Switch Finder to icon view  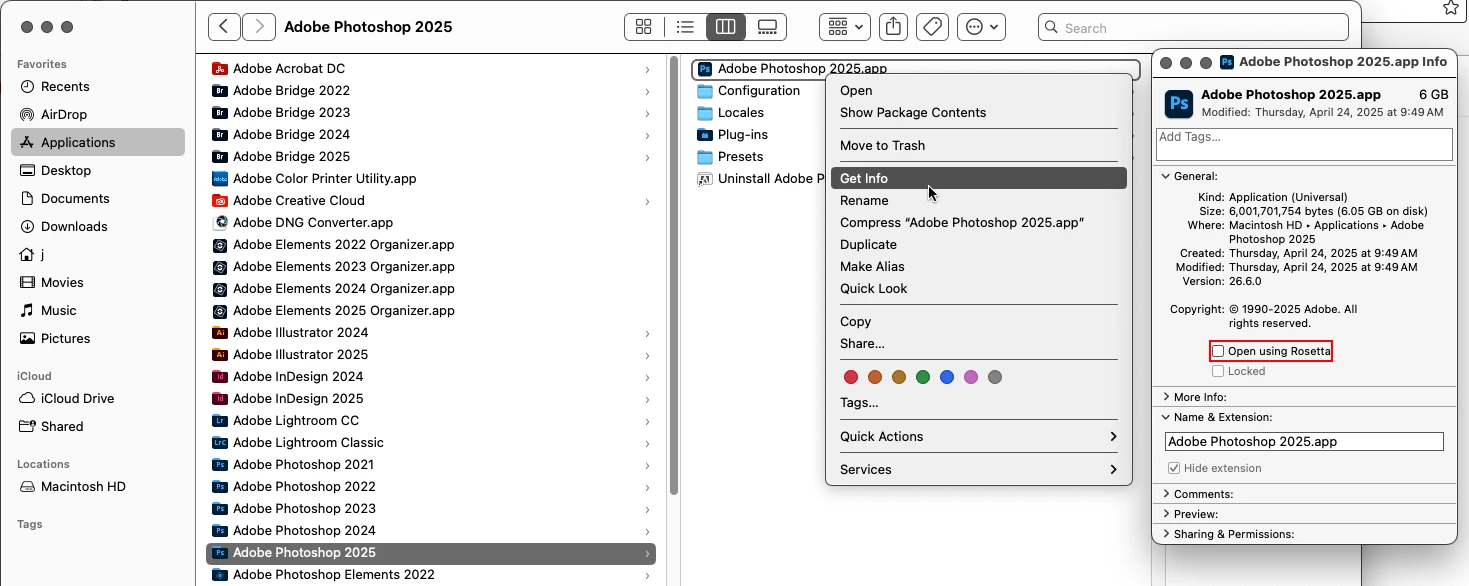point(644,27)
